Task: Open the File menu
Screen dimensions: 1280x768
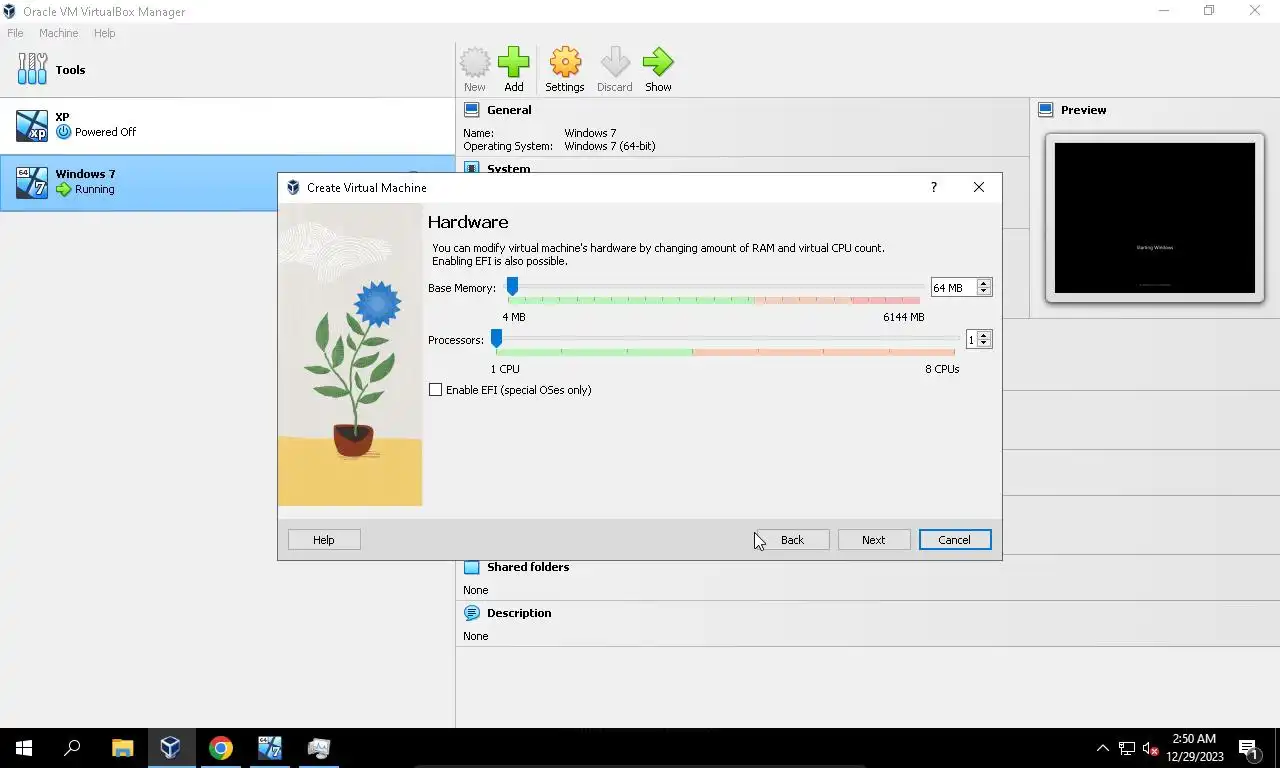Action: point(15,33)
